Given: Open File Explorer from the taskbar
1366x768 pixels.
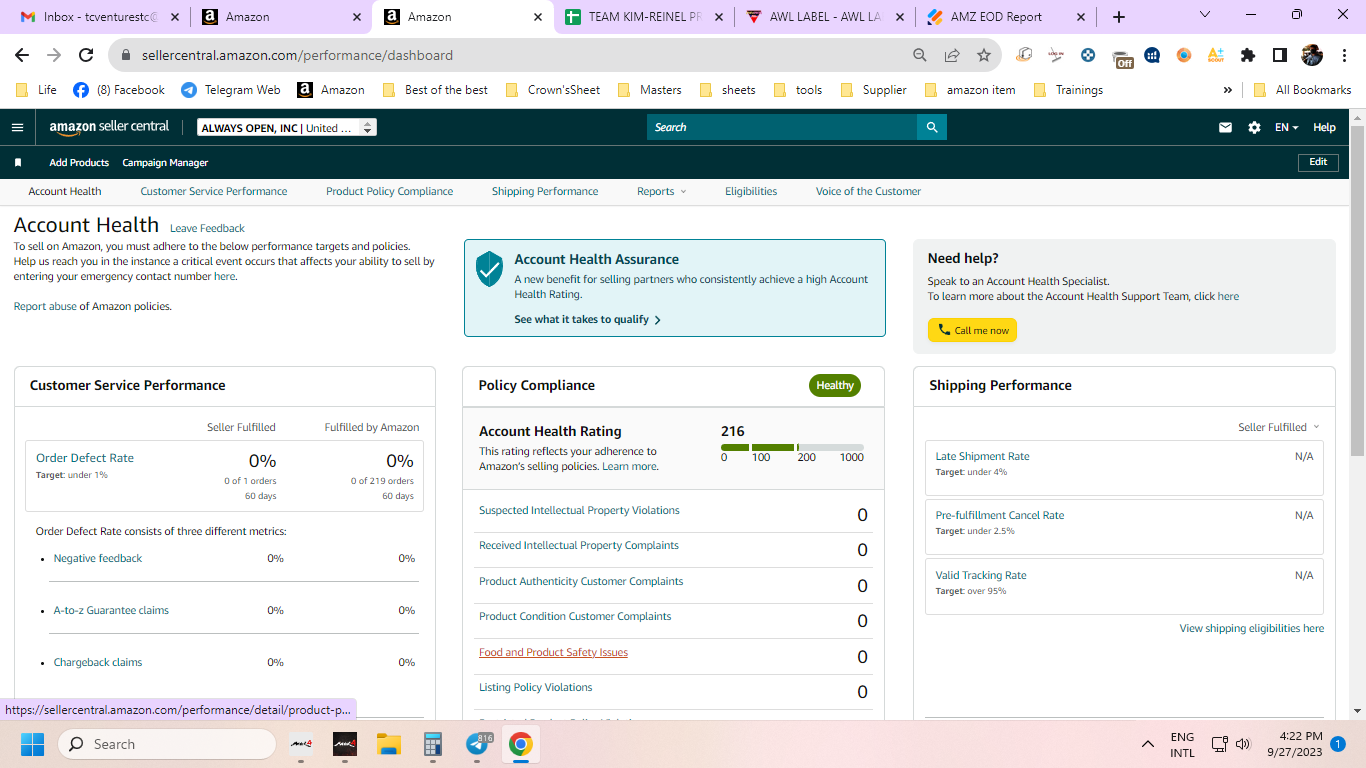Looking at the screenshot, I should coord(389,744).
